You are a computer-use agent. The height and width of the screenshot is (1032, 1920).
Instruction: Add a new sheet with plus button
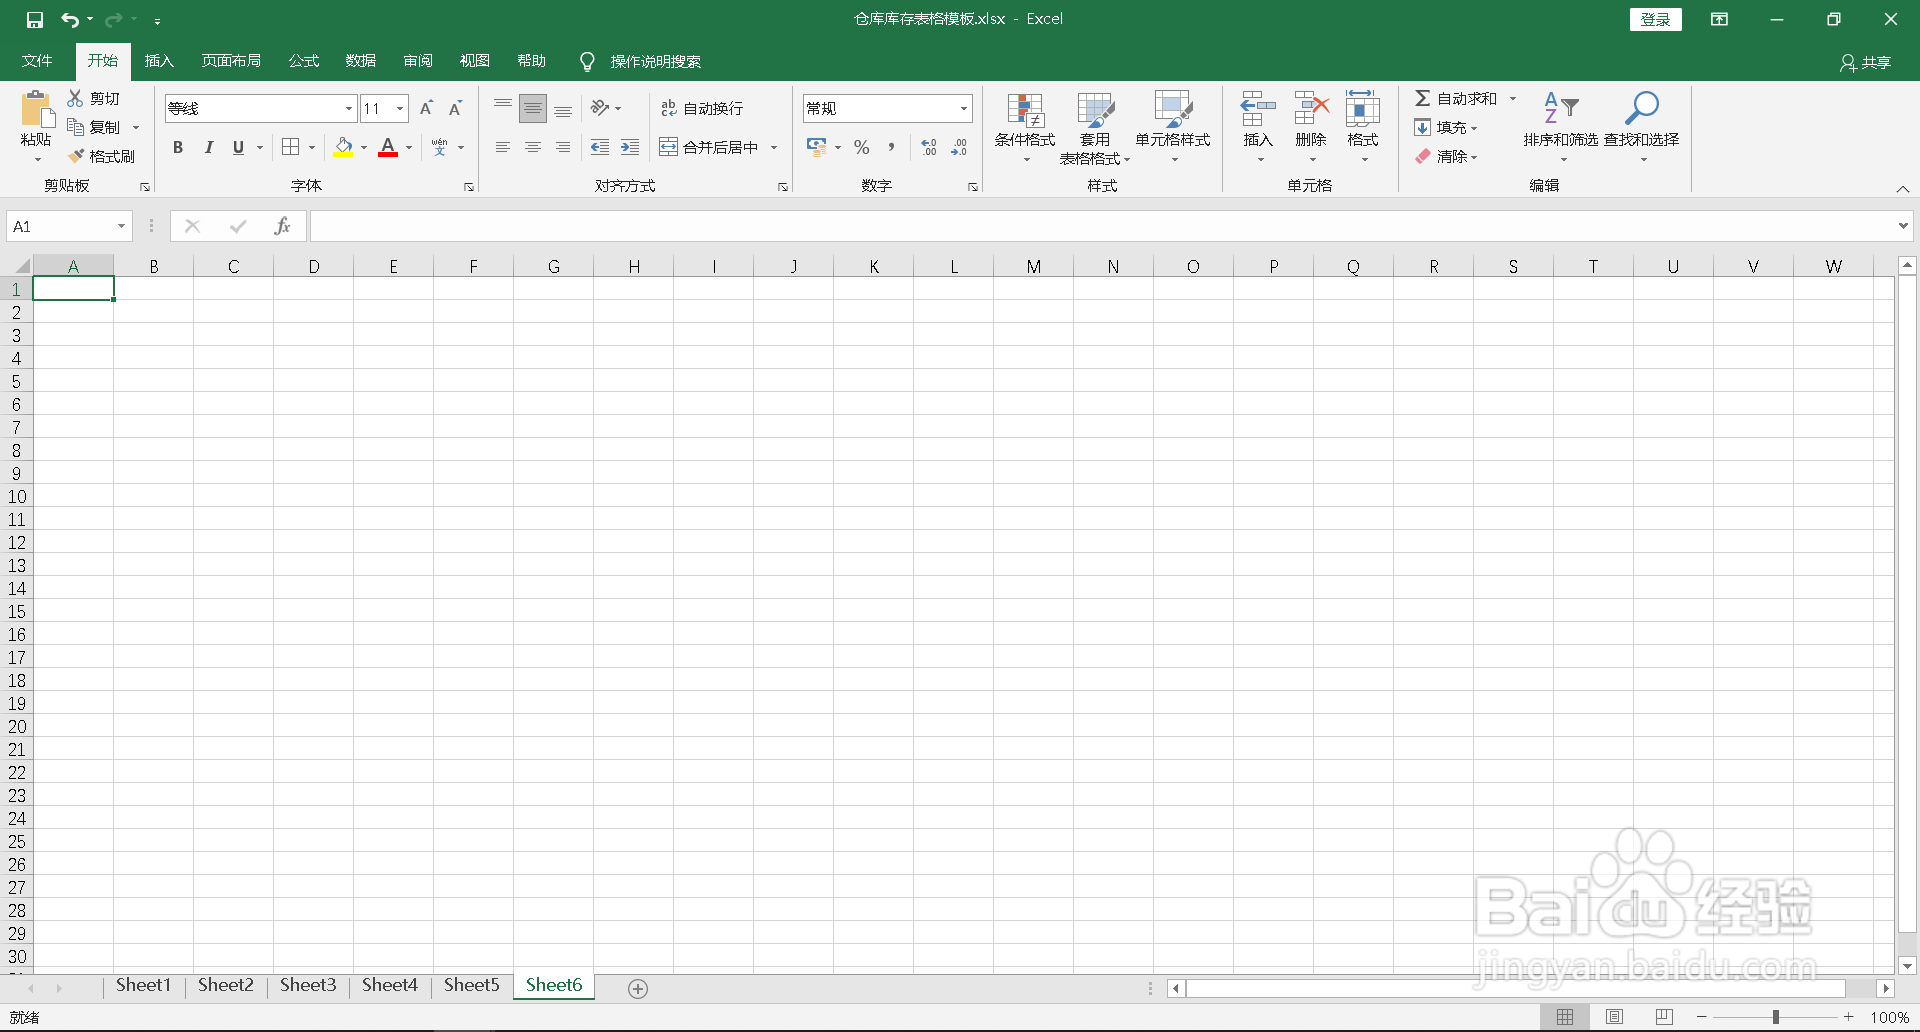coord(638,988)
